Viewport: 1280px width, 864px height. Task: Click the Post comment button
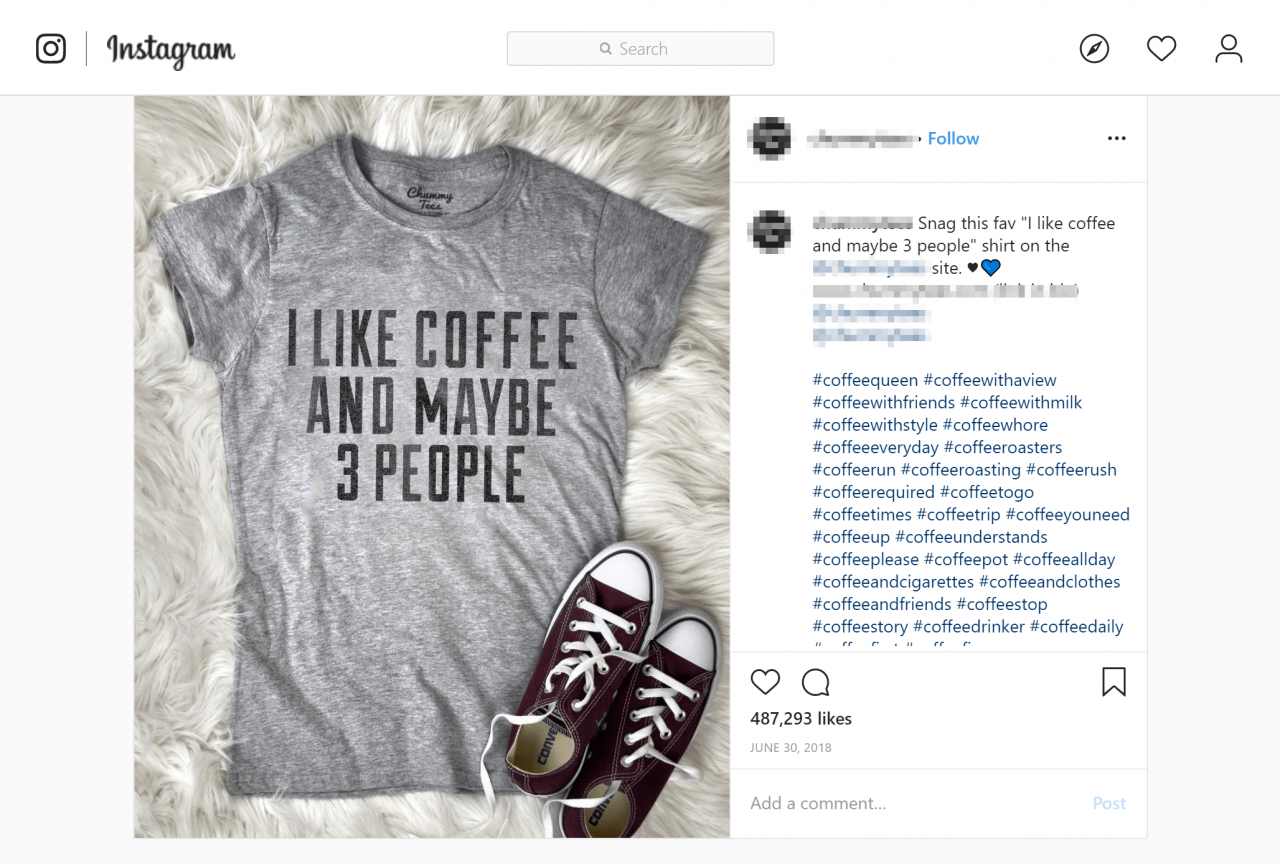click(1109, 803)
